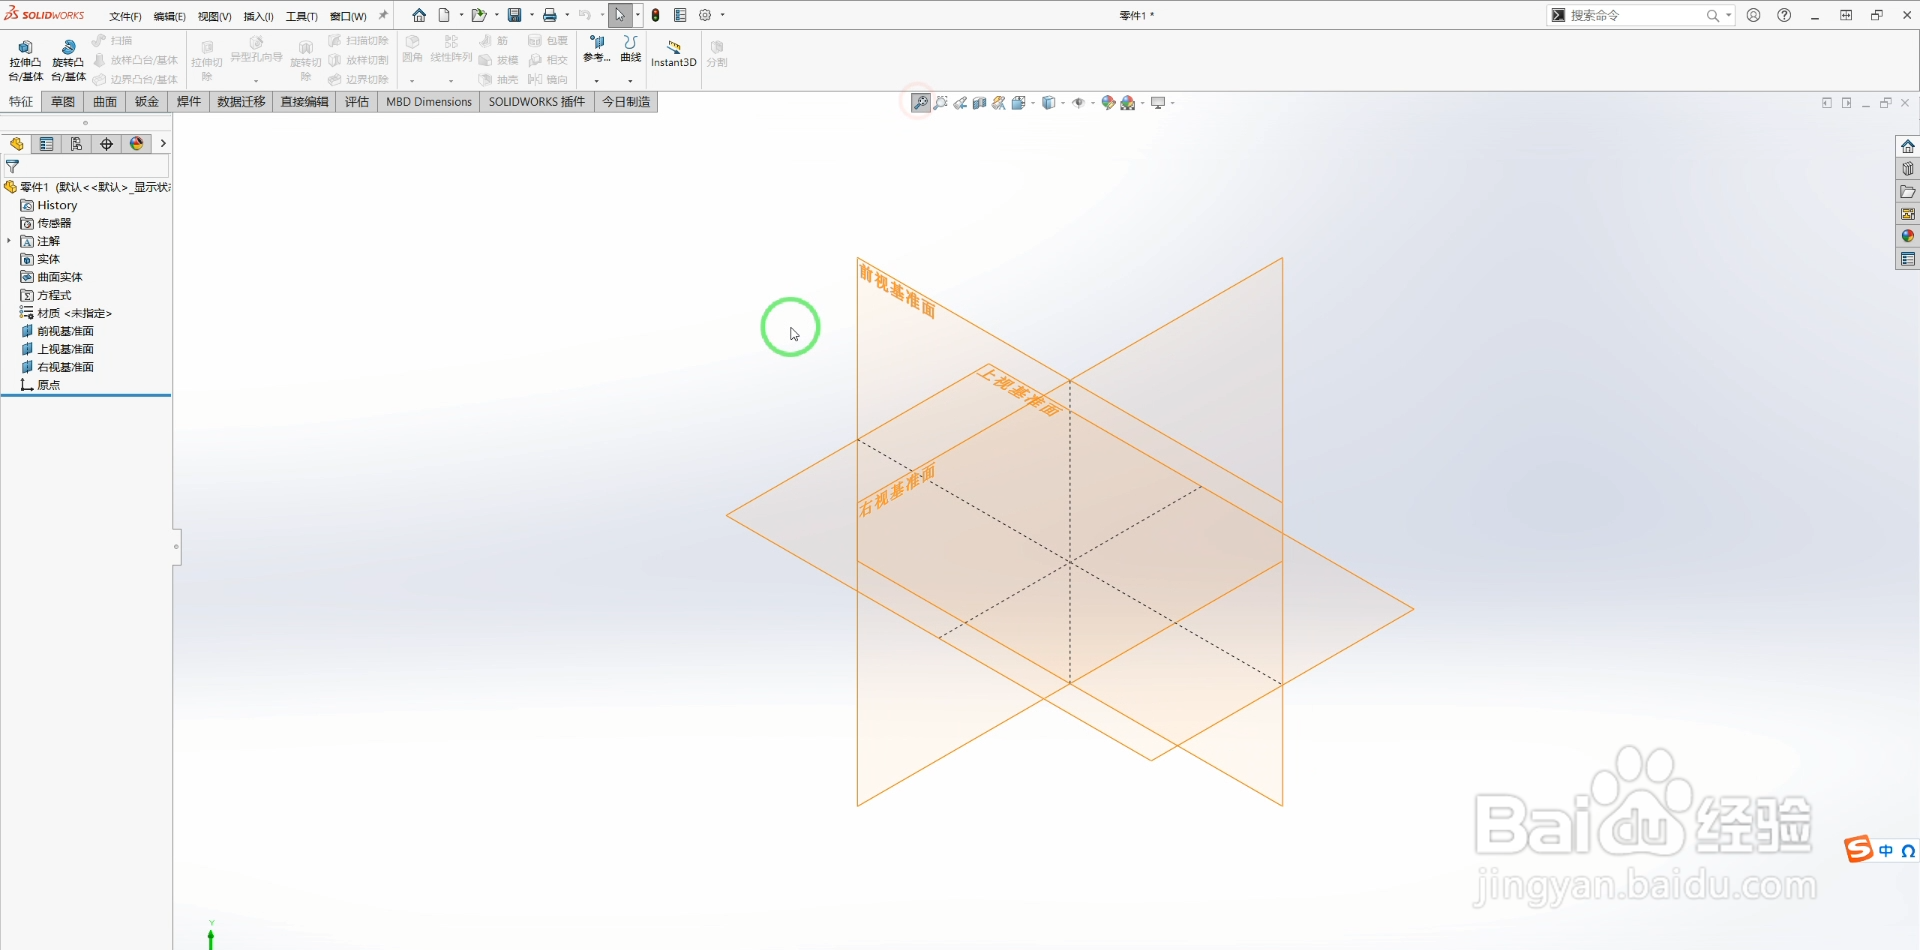Click the Edit Appearance color ball icon

pos(1108,103)
